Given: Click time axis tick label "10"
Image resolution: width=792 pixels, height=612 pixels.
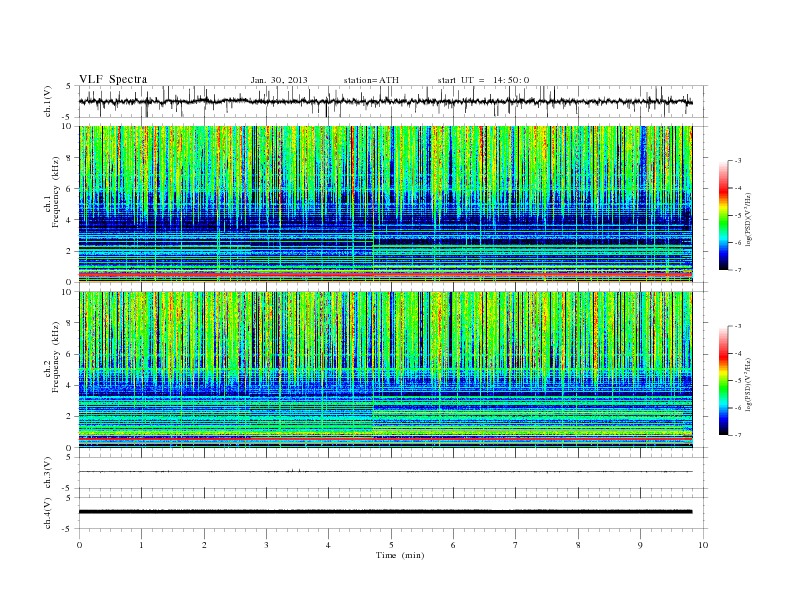Looking at the screenshot, I should pos(703,545).
